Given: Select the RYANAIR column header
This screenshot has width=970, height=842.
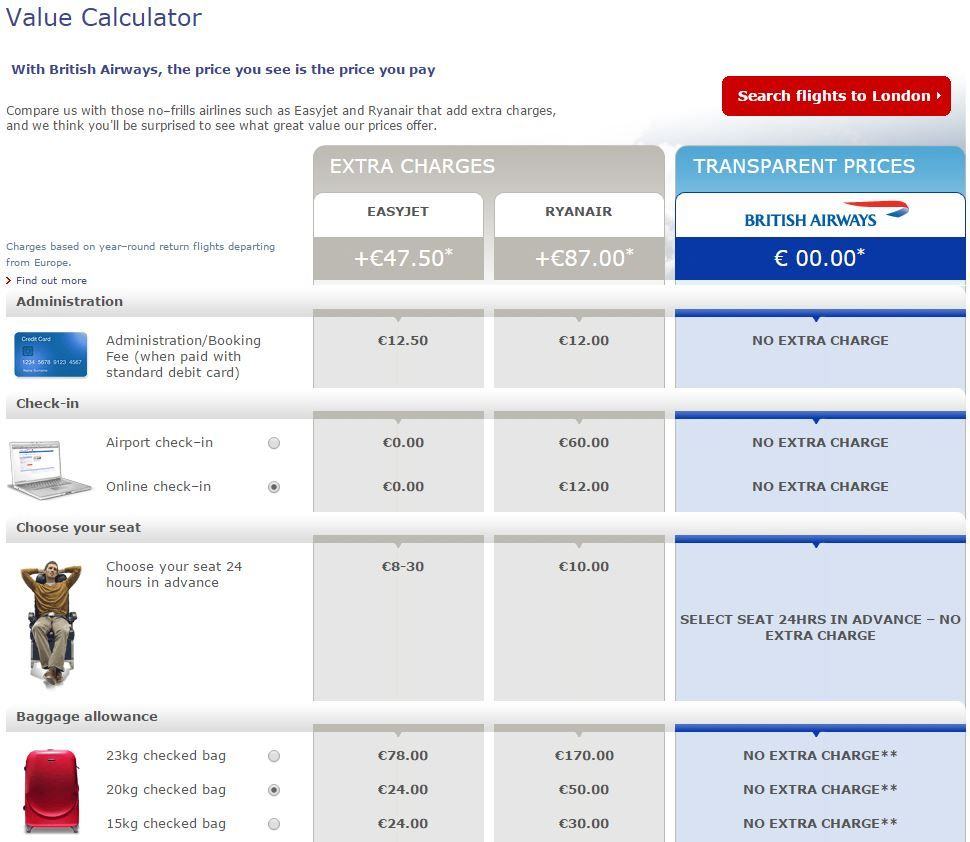Looking at the screenshot, I should (x=578, y=211).
